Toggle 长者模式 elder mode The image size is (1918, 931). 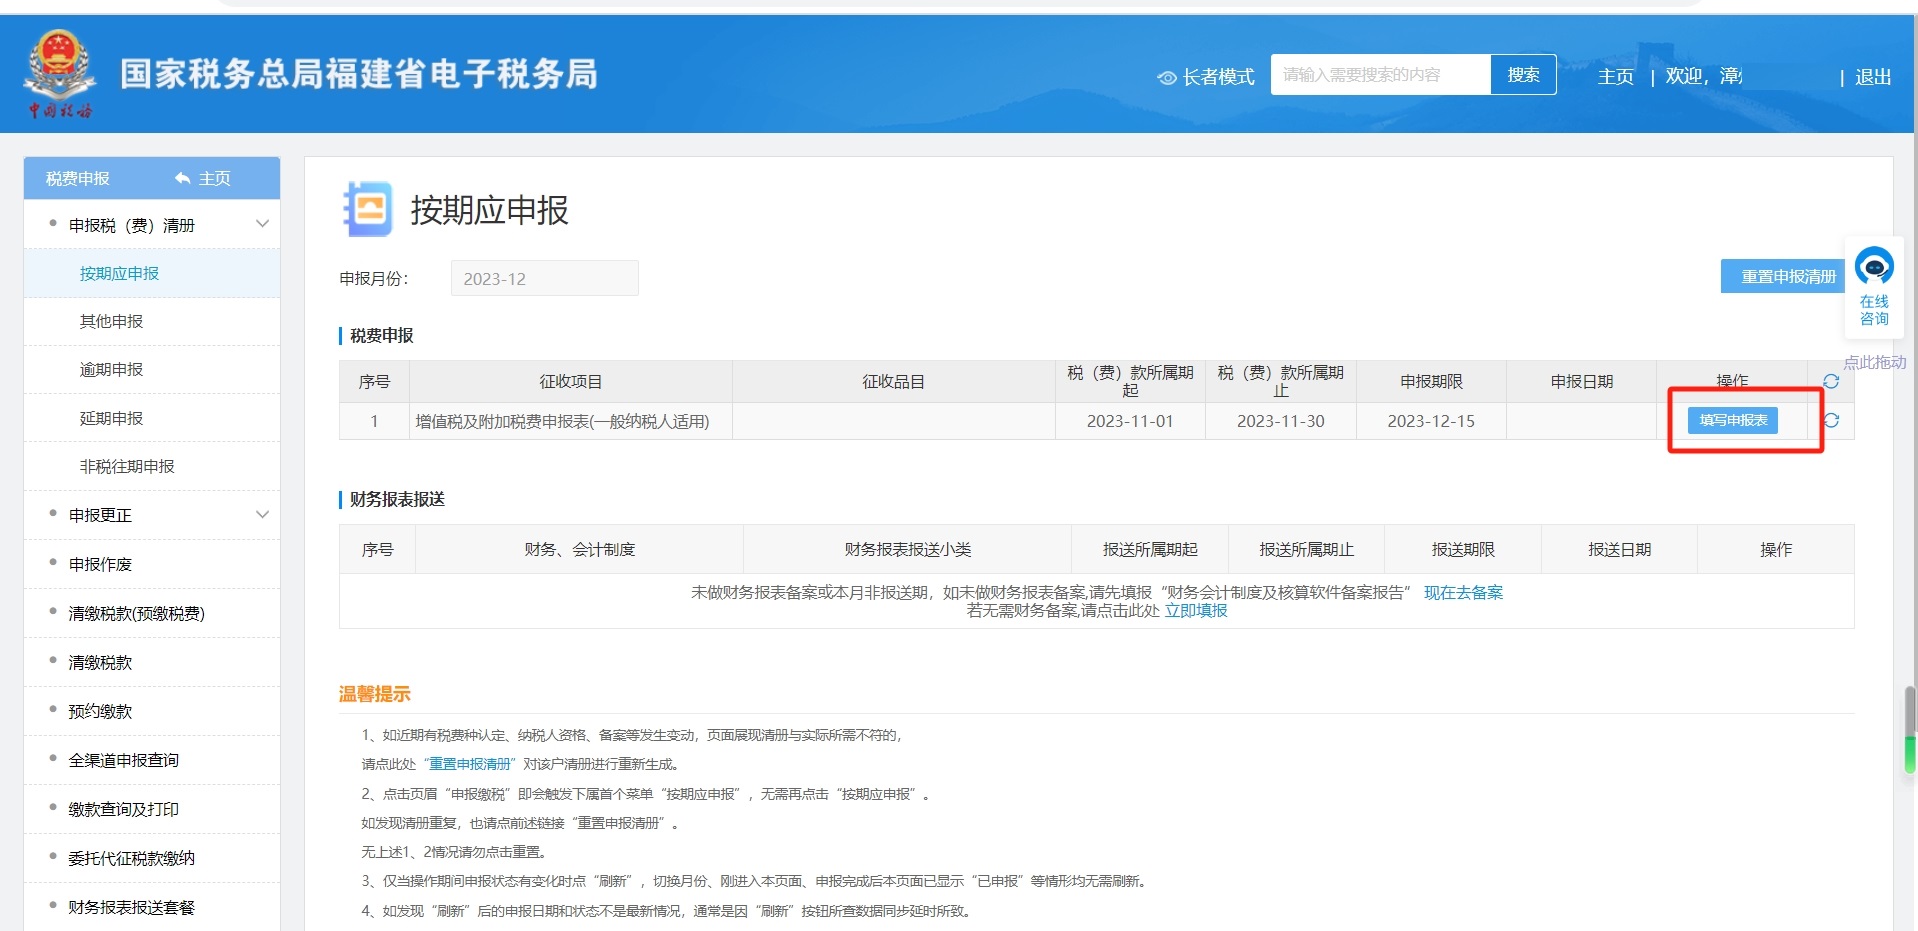click(1206, 77)
